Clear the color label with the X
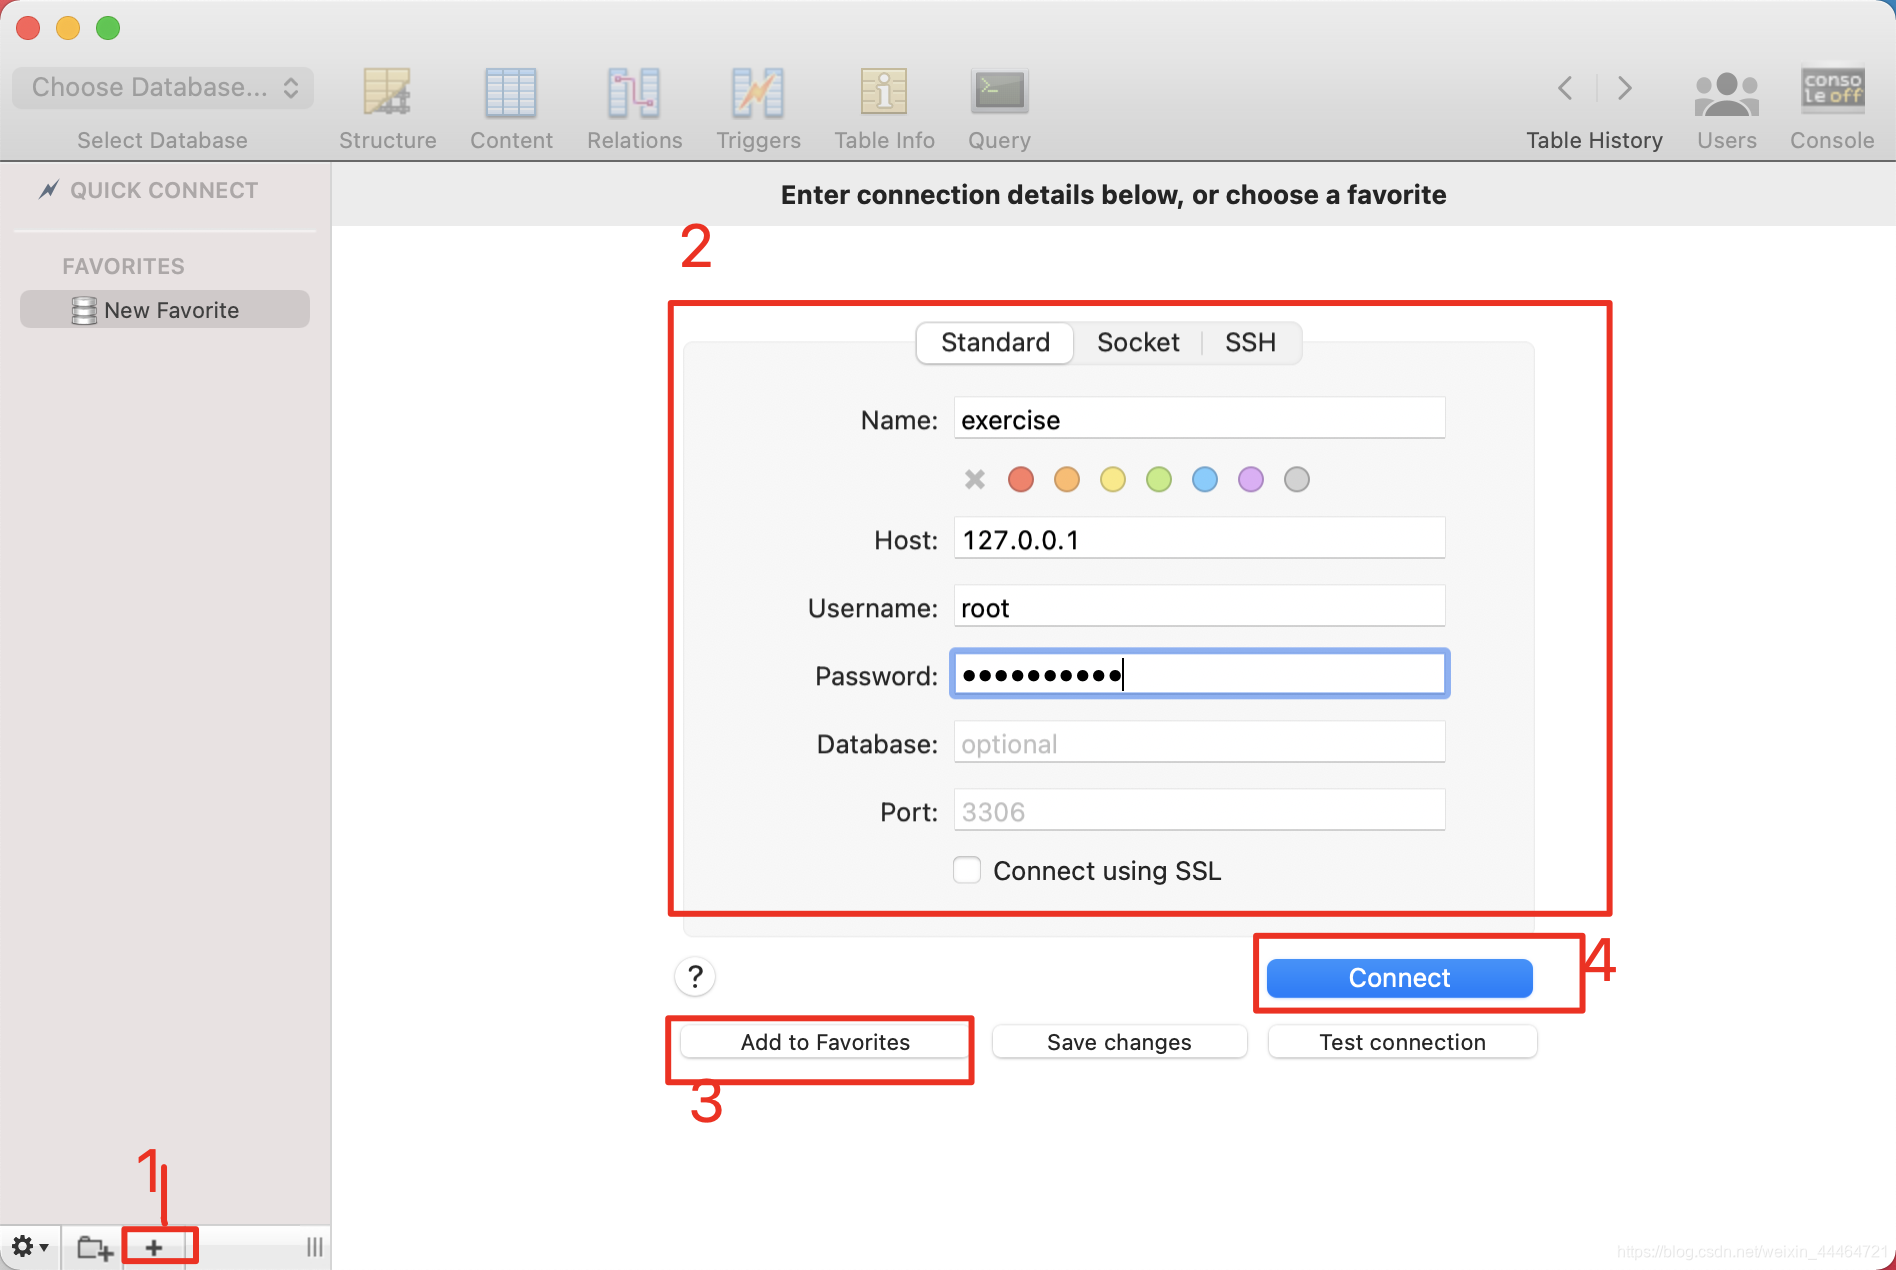 tap(975, 479)
